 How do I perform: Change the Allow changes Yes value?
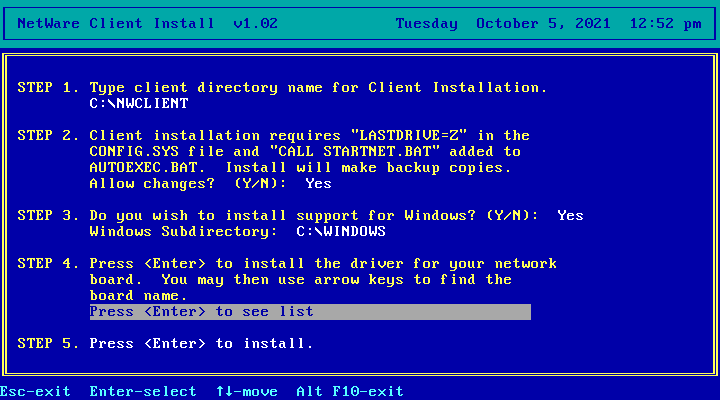click(318, 184)
